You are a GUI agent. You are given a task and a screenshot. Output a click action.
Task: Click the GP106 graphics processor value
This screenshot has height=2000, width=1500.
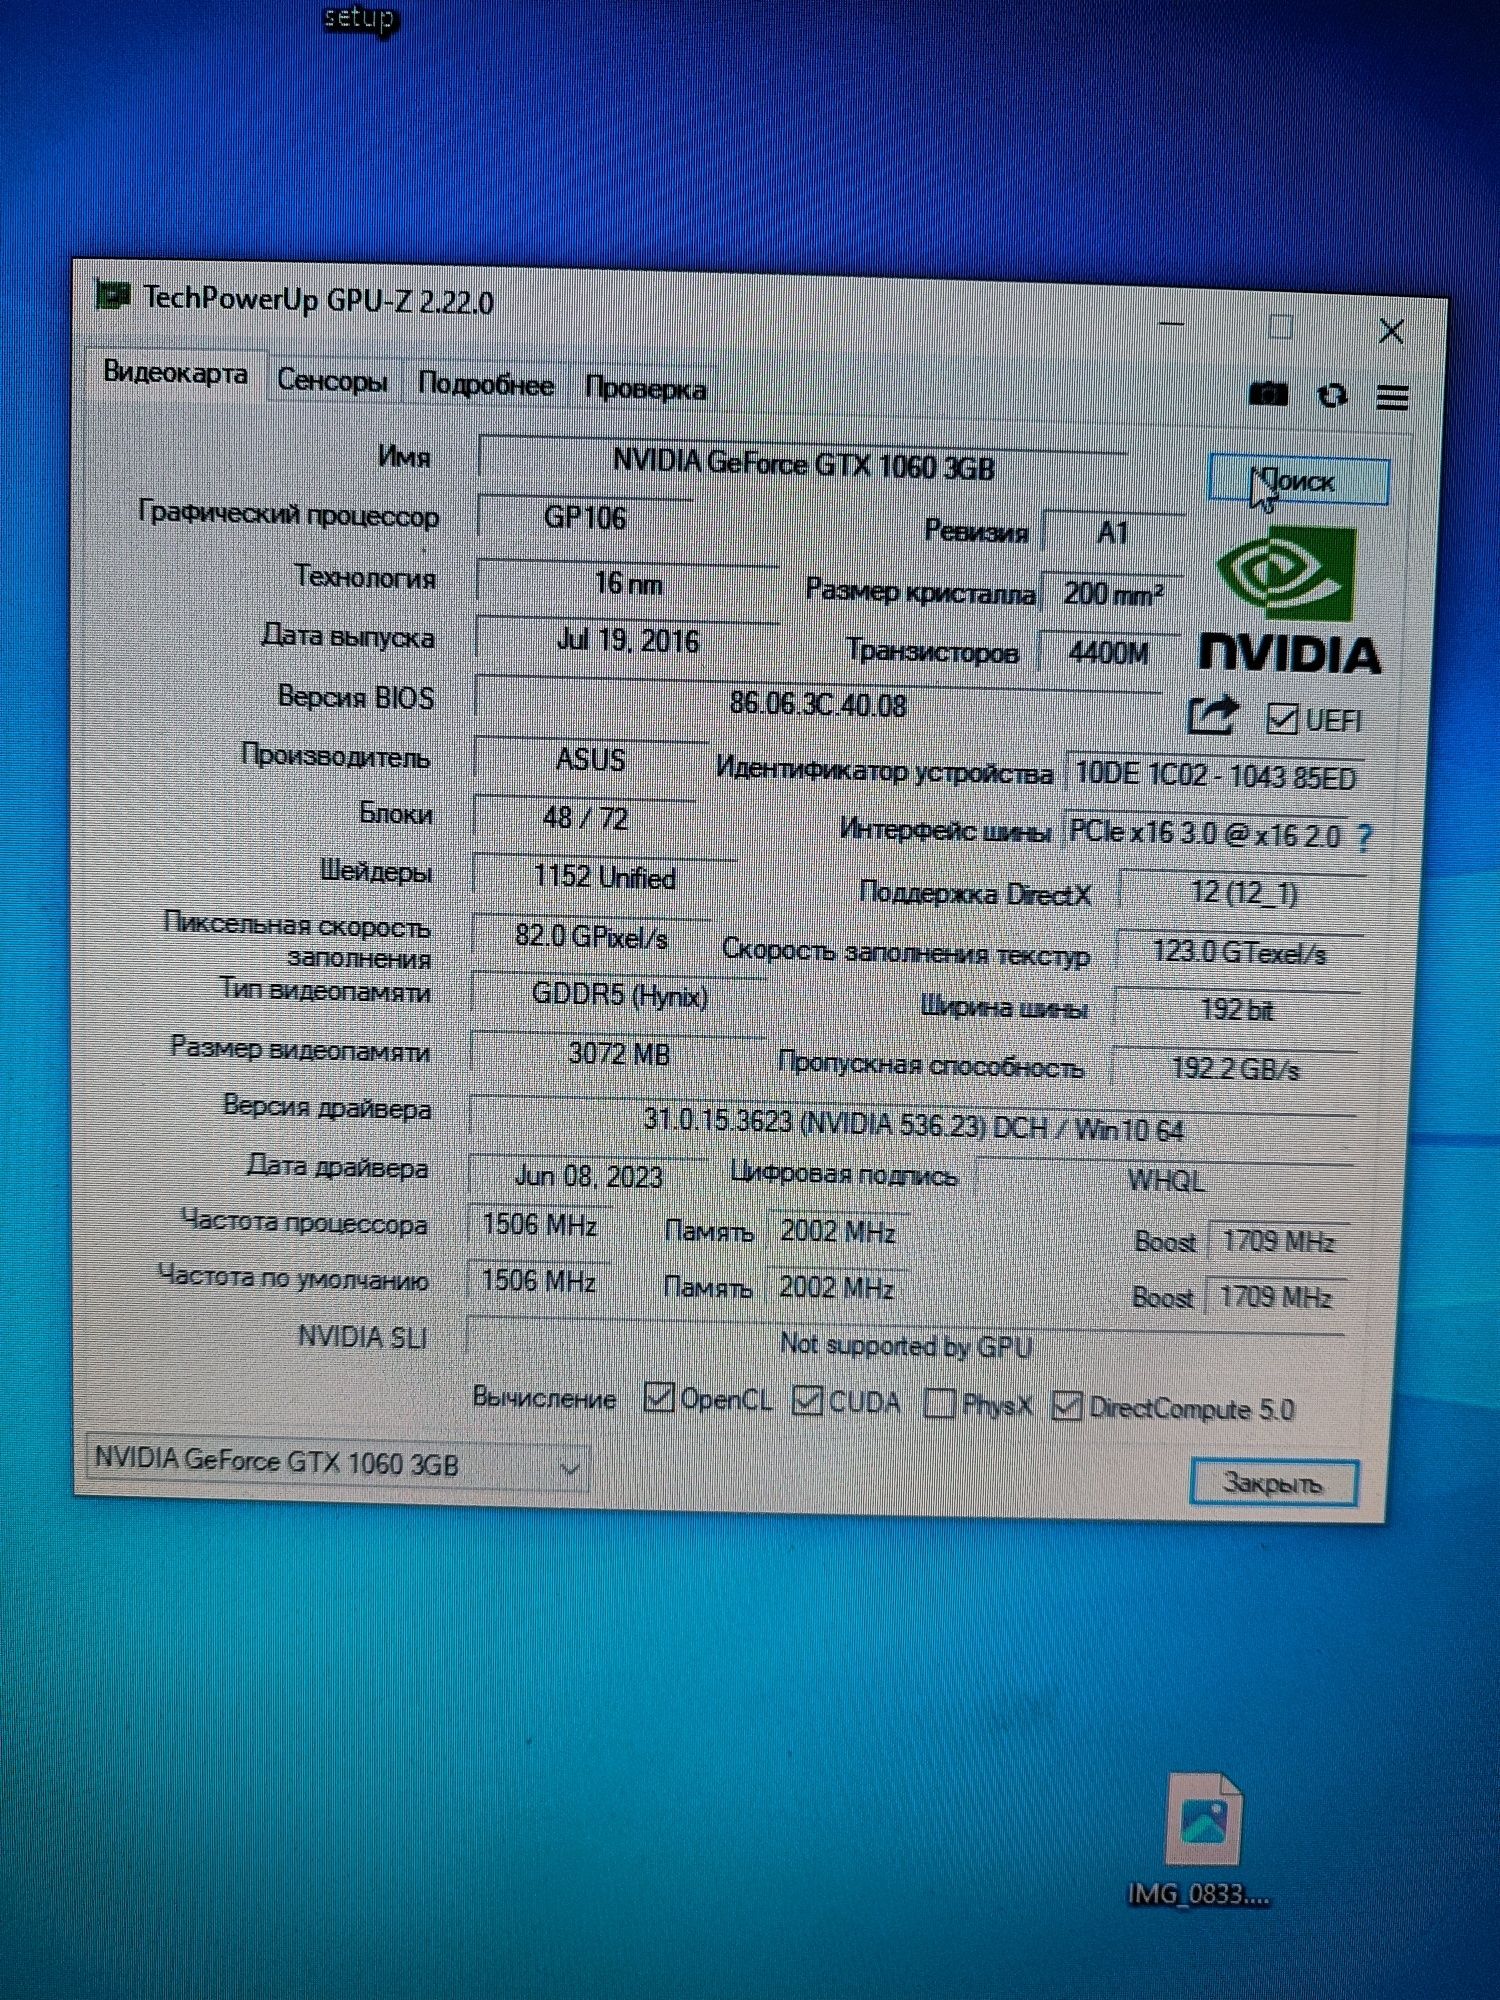[585, 518]
